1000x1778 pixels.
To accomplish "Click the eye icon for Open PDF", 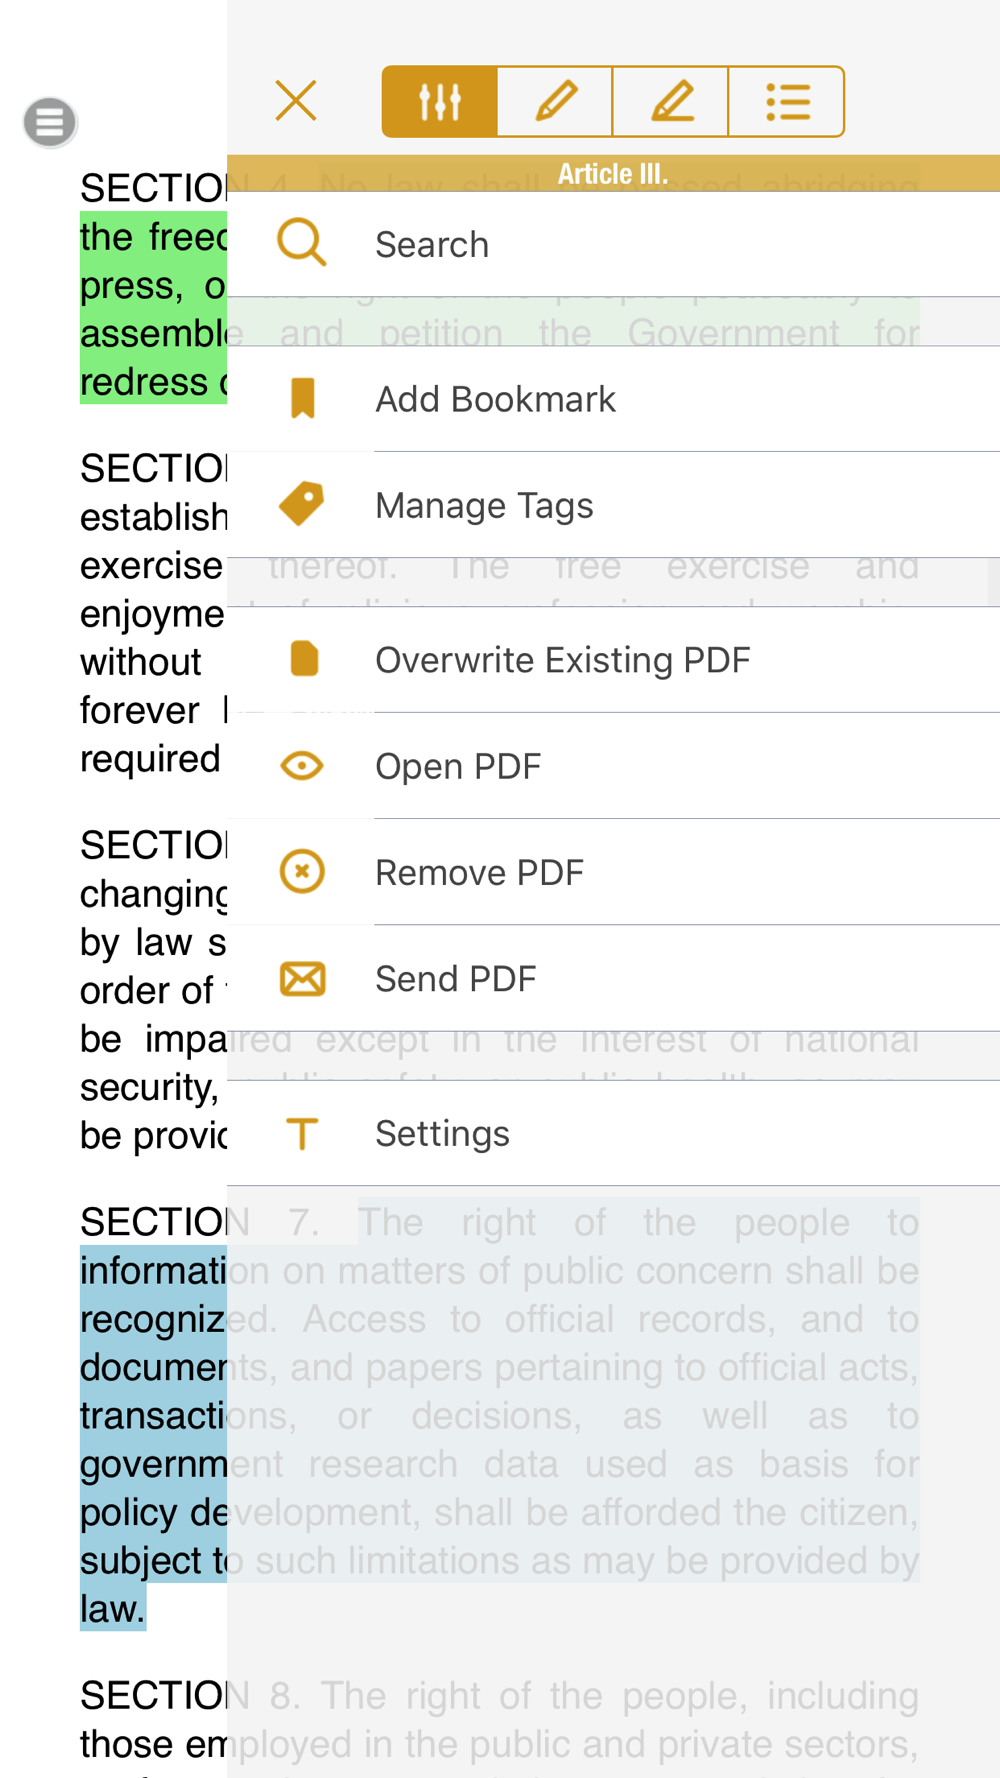I will 302,766.
